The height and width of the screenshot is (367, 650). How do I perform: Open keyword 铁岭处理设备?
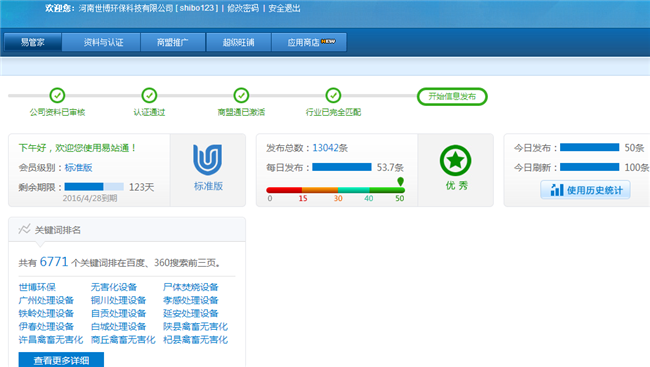click(46, 314)
